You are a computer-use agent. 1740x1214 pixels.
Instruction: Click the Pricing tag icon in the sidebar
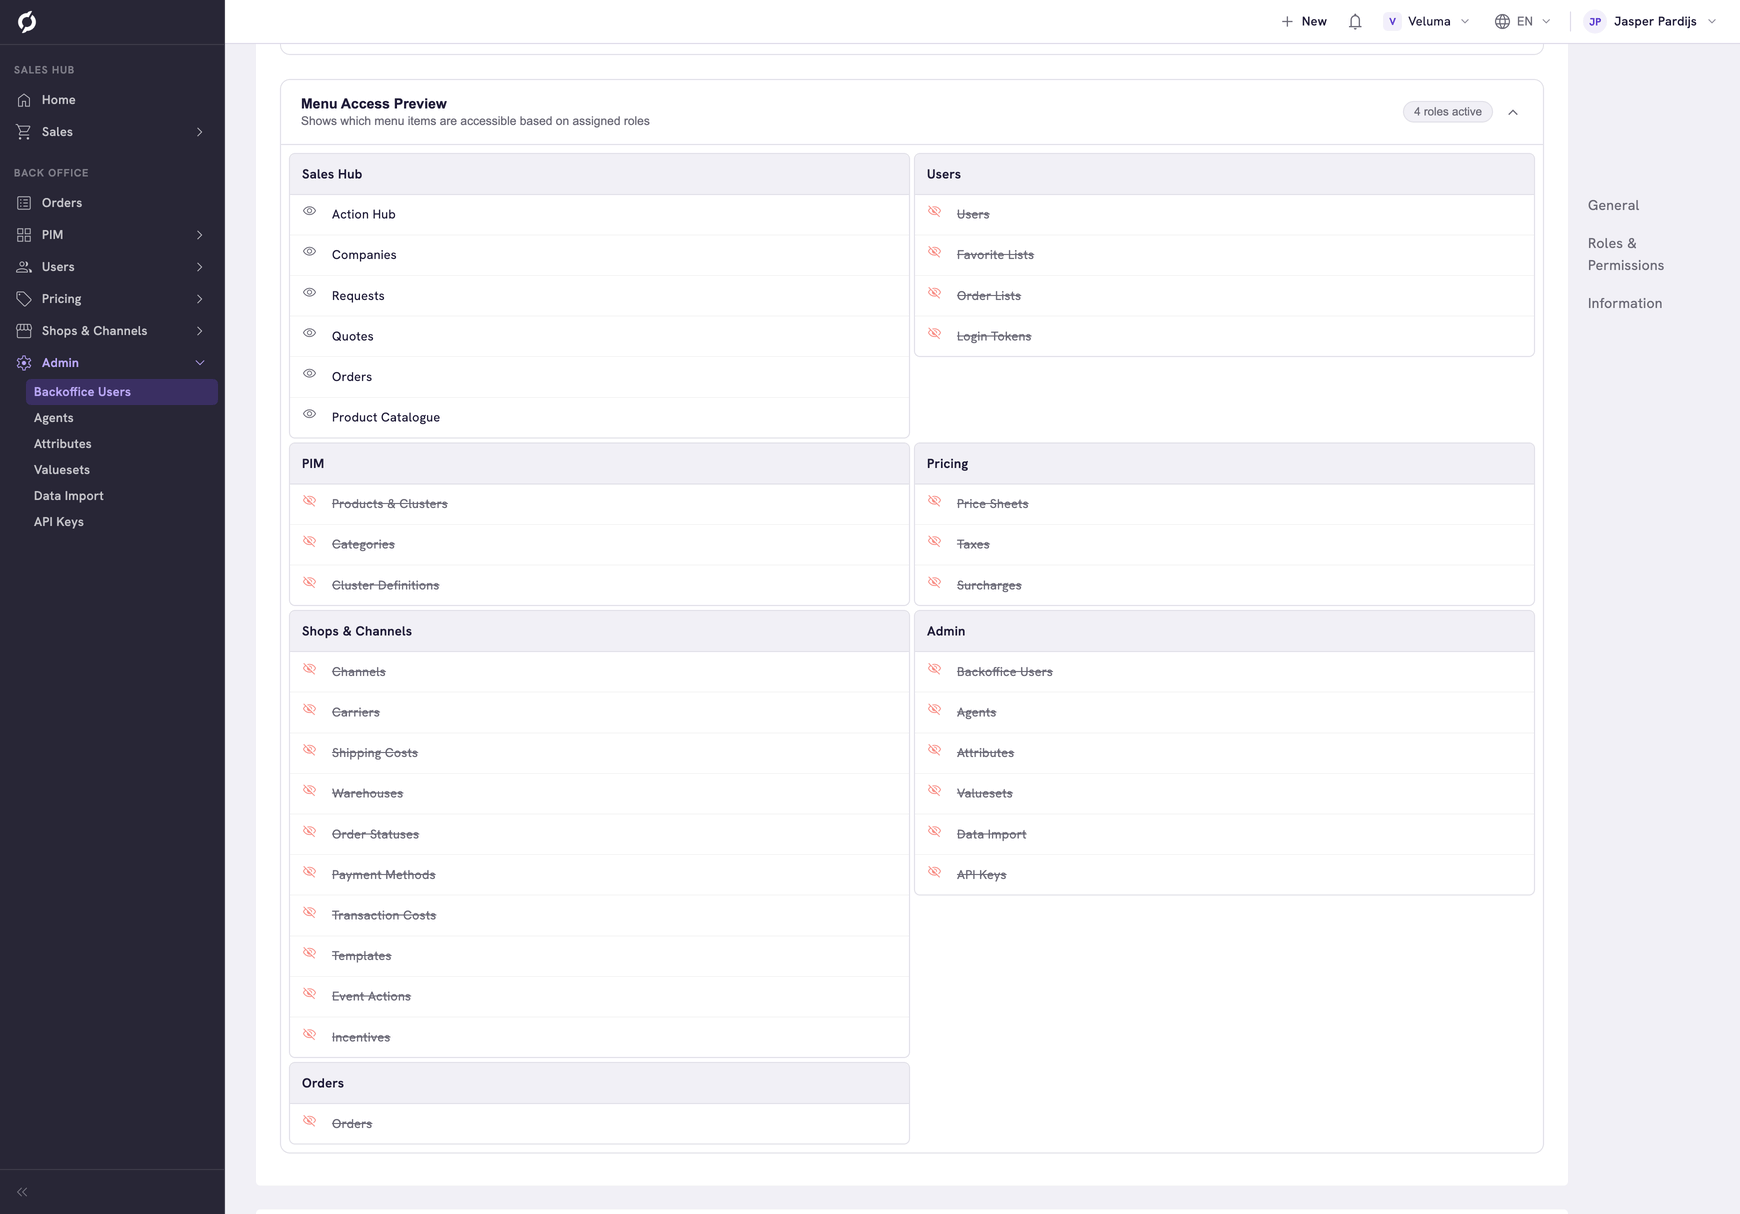tap(24, 299)
